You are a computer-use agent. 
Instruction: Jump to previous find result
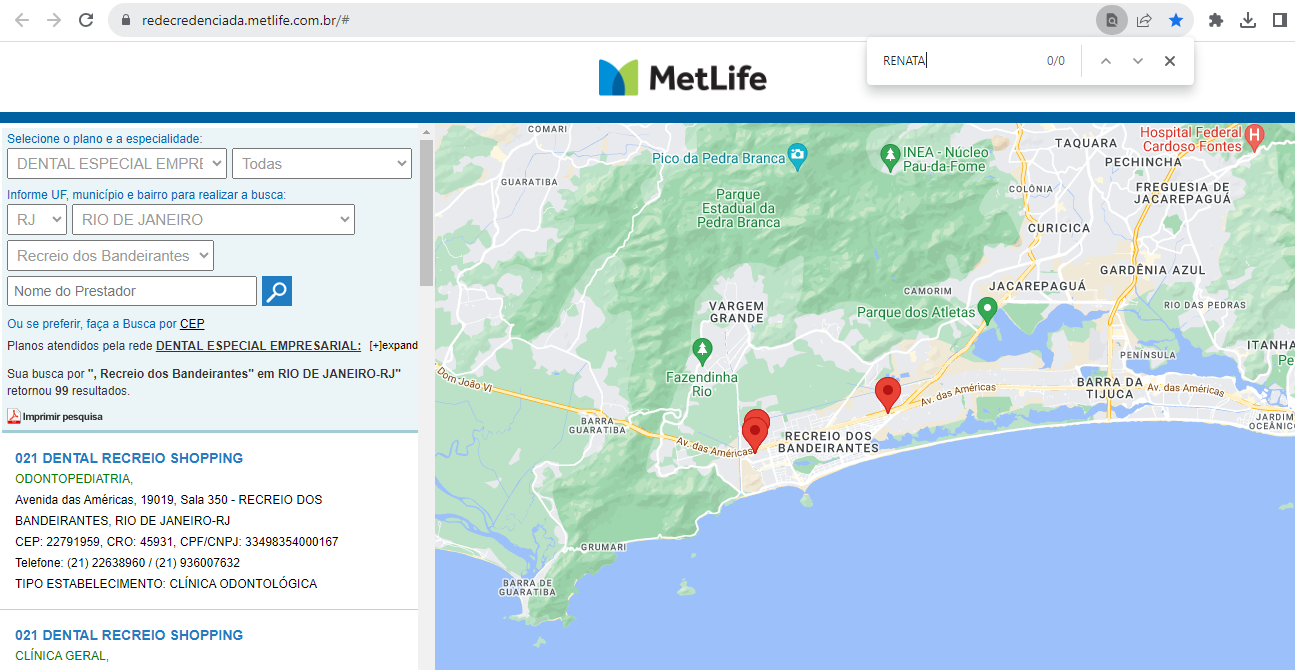(1105, 61)
